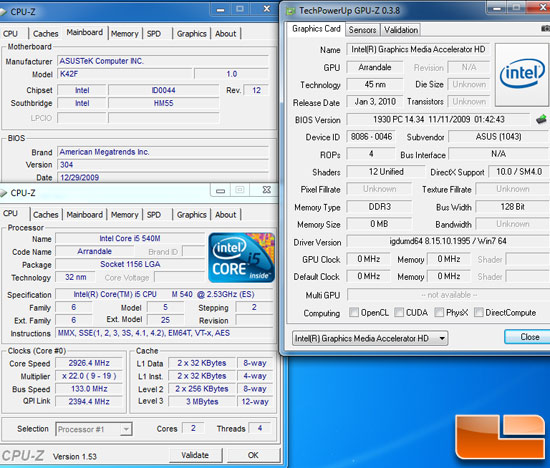Click the Bus Width 128 Bit value

(512, 207)
